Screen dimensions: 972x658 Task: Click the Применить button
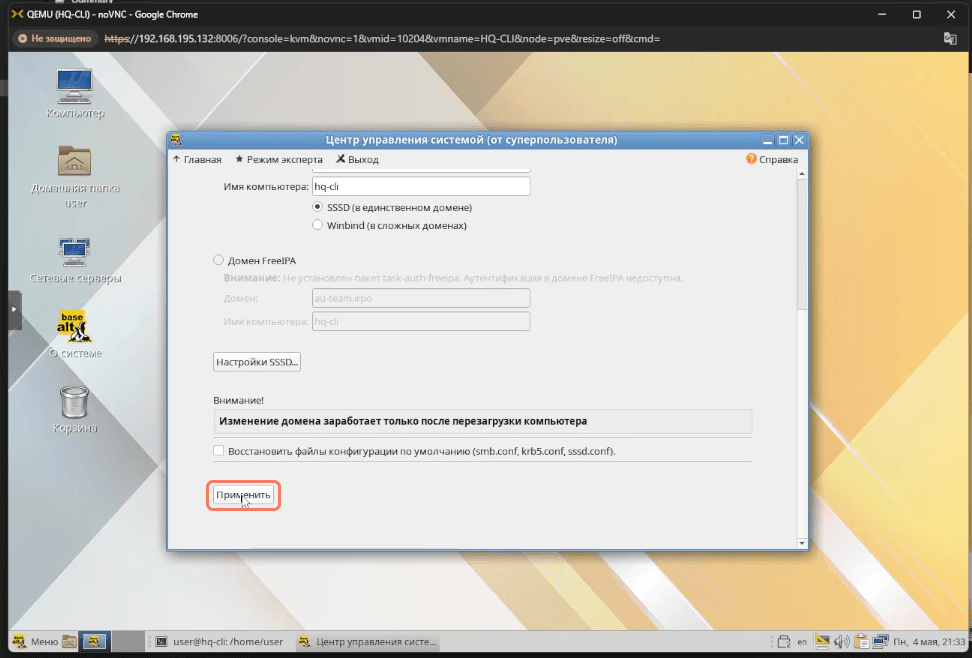pos(243,495)
